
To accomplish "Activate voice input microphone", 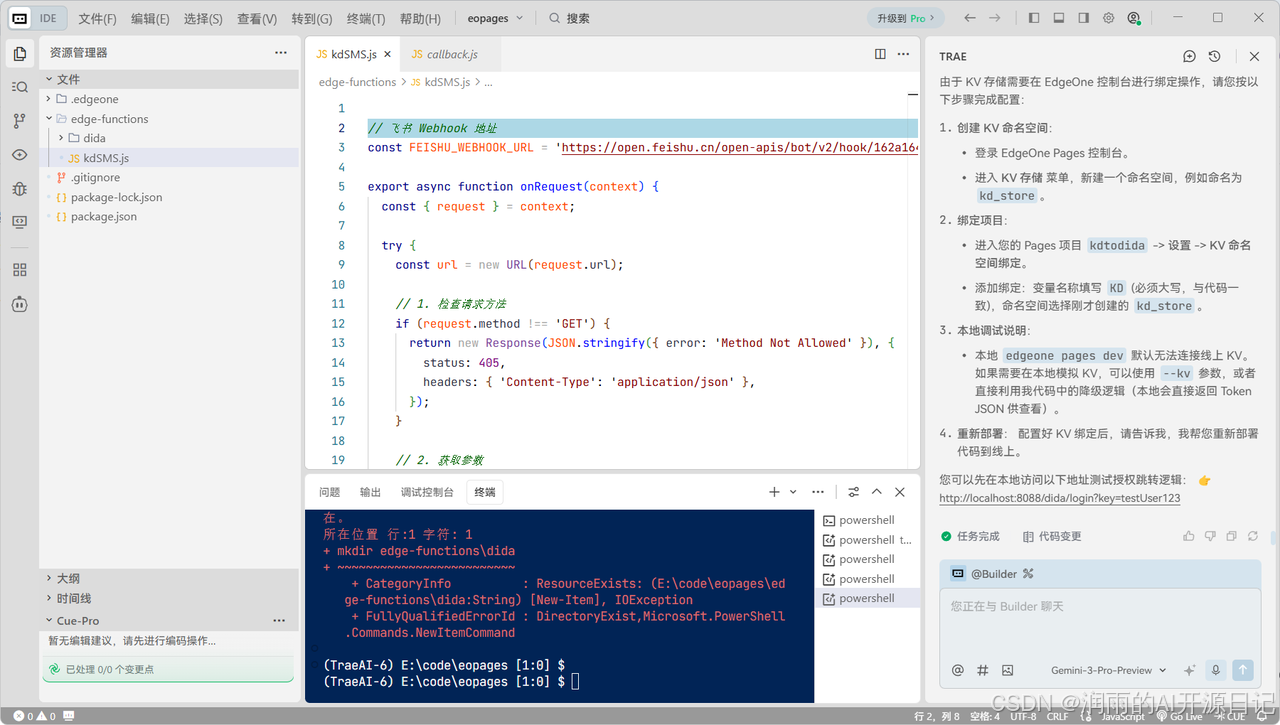I will point(1216,670).
